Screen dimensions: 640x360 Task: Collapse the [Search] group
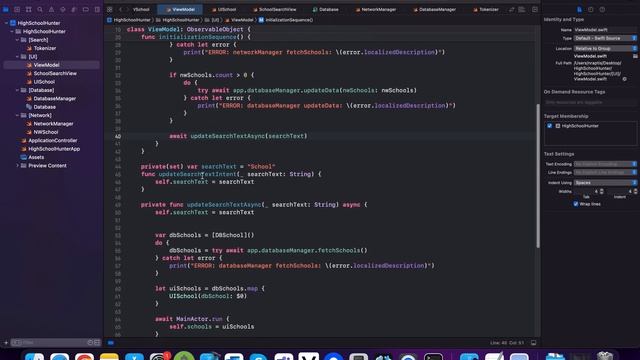(x=17, y=40)
